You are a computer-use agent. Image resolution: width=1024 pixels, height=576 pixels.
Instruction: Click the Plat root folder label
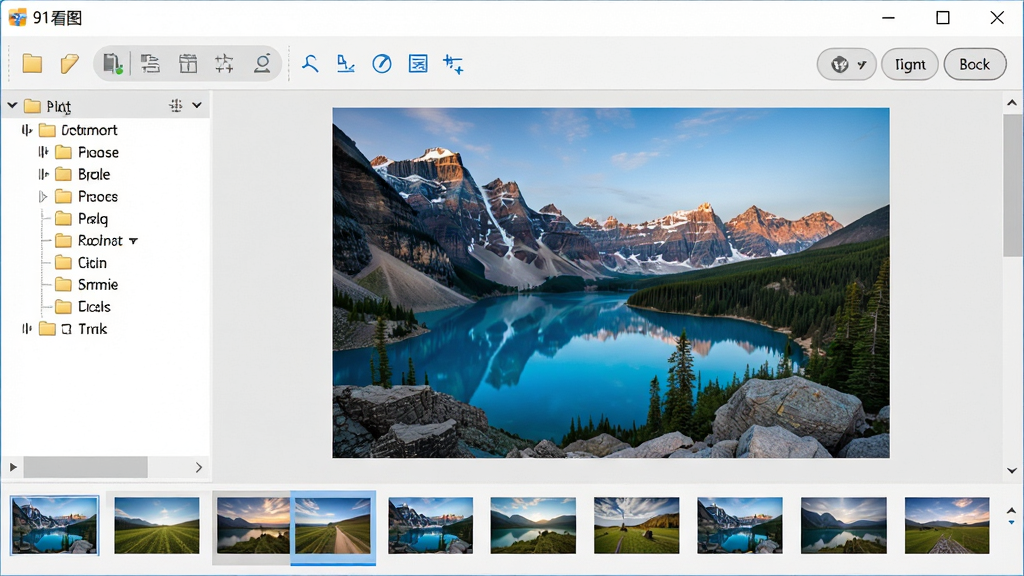pos(58,106)
